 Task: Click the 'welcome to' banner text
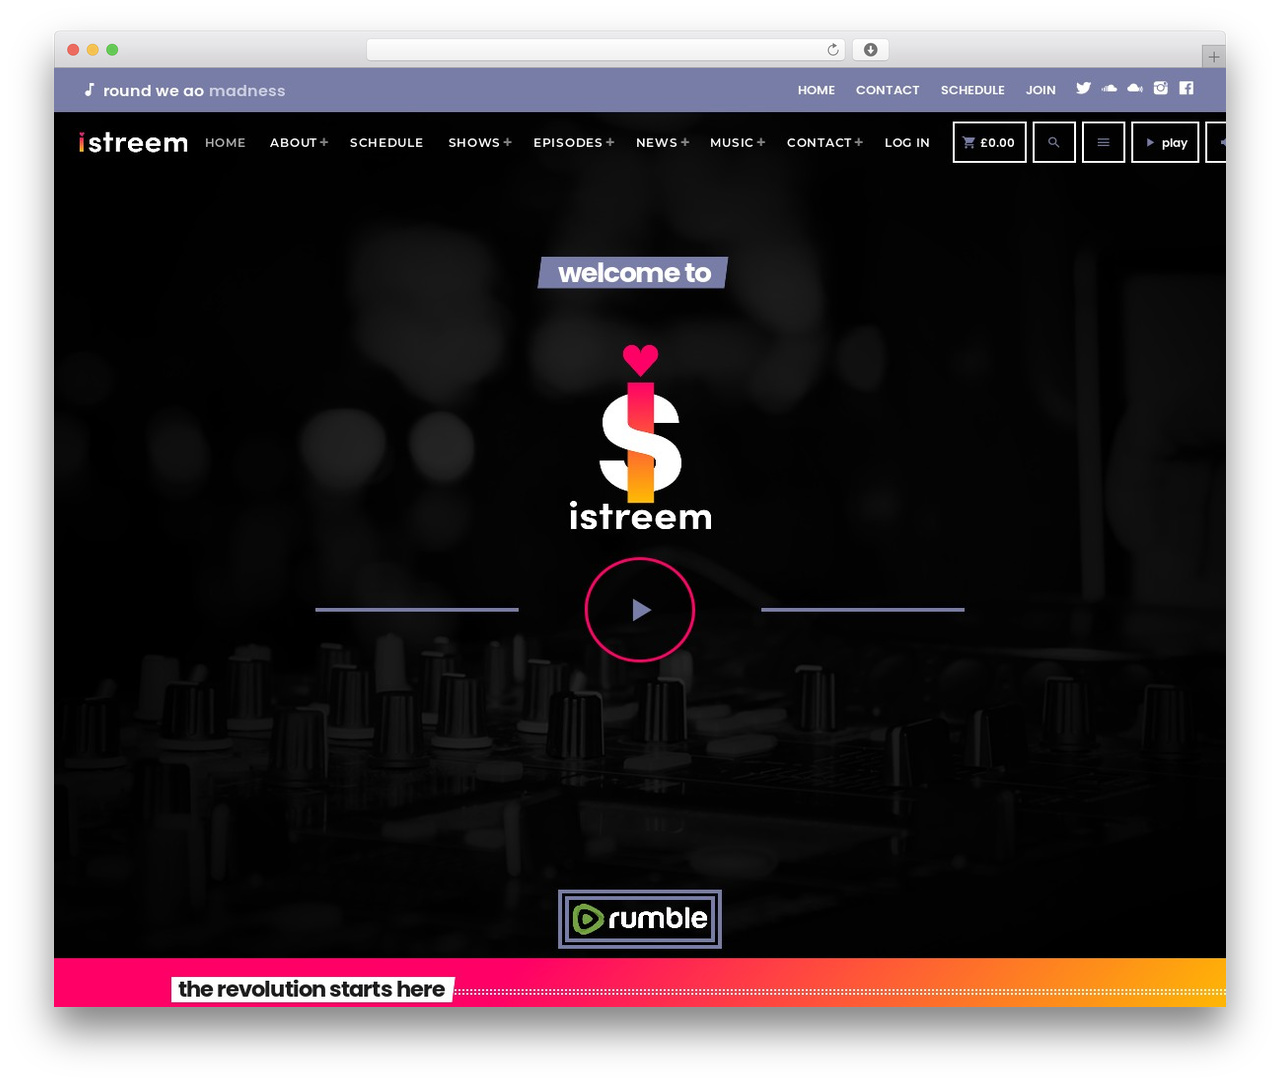coord(634,273)
